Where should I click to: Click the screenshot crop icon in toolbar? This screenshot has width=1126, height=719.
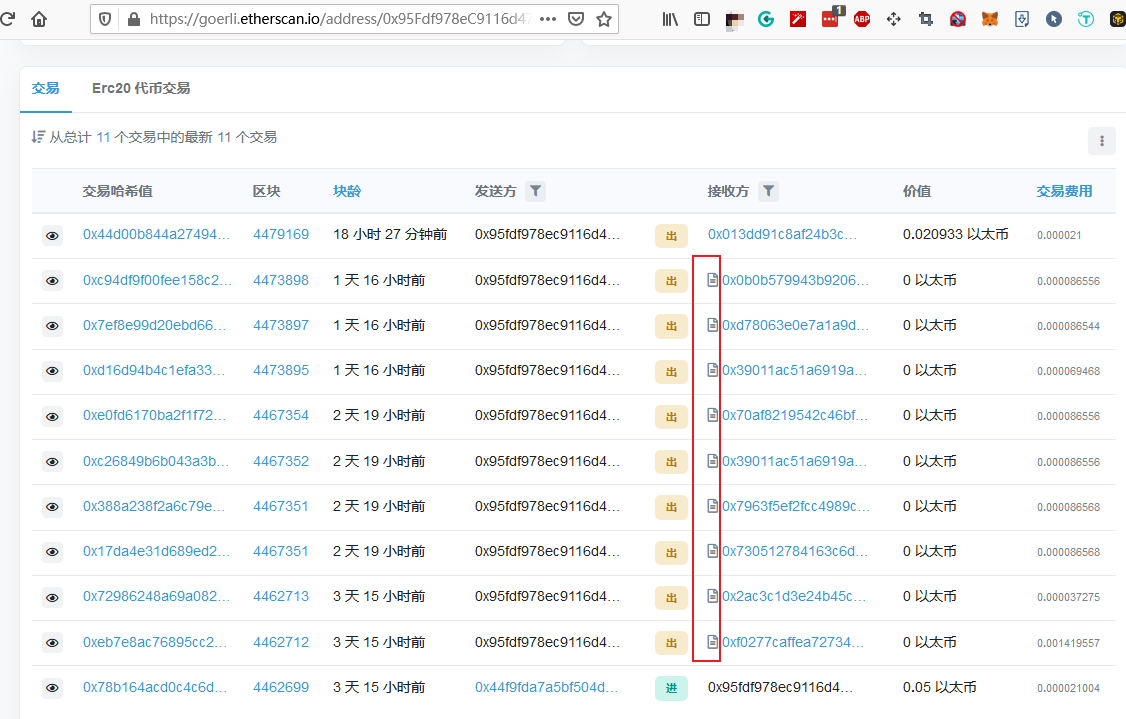926,18
